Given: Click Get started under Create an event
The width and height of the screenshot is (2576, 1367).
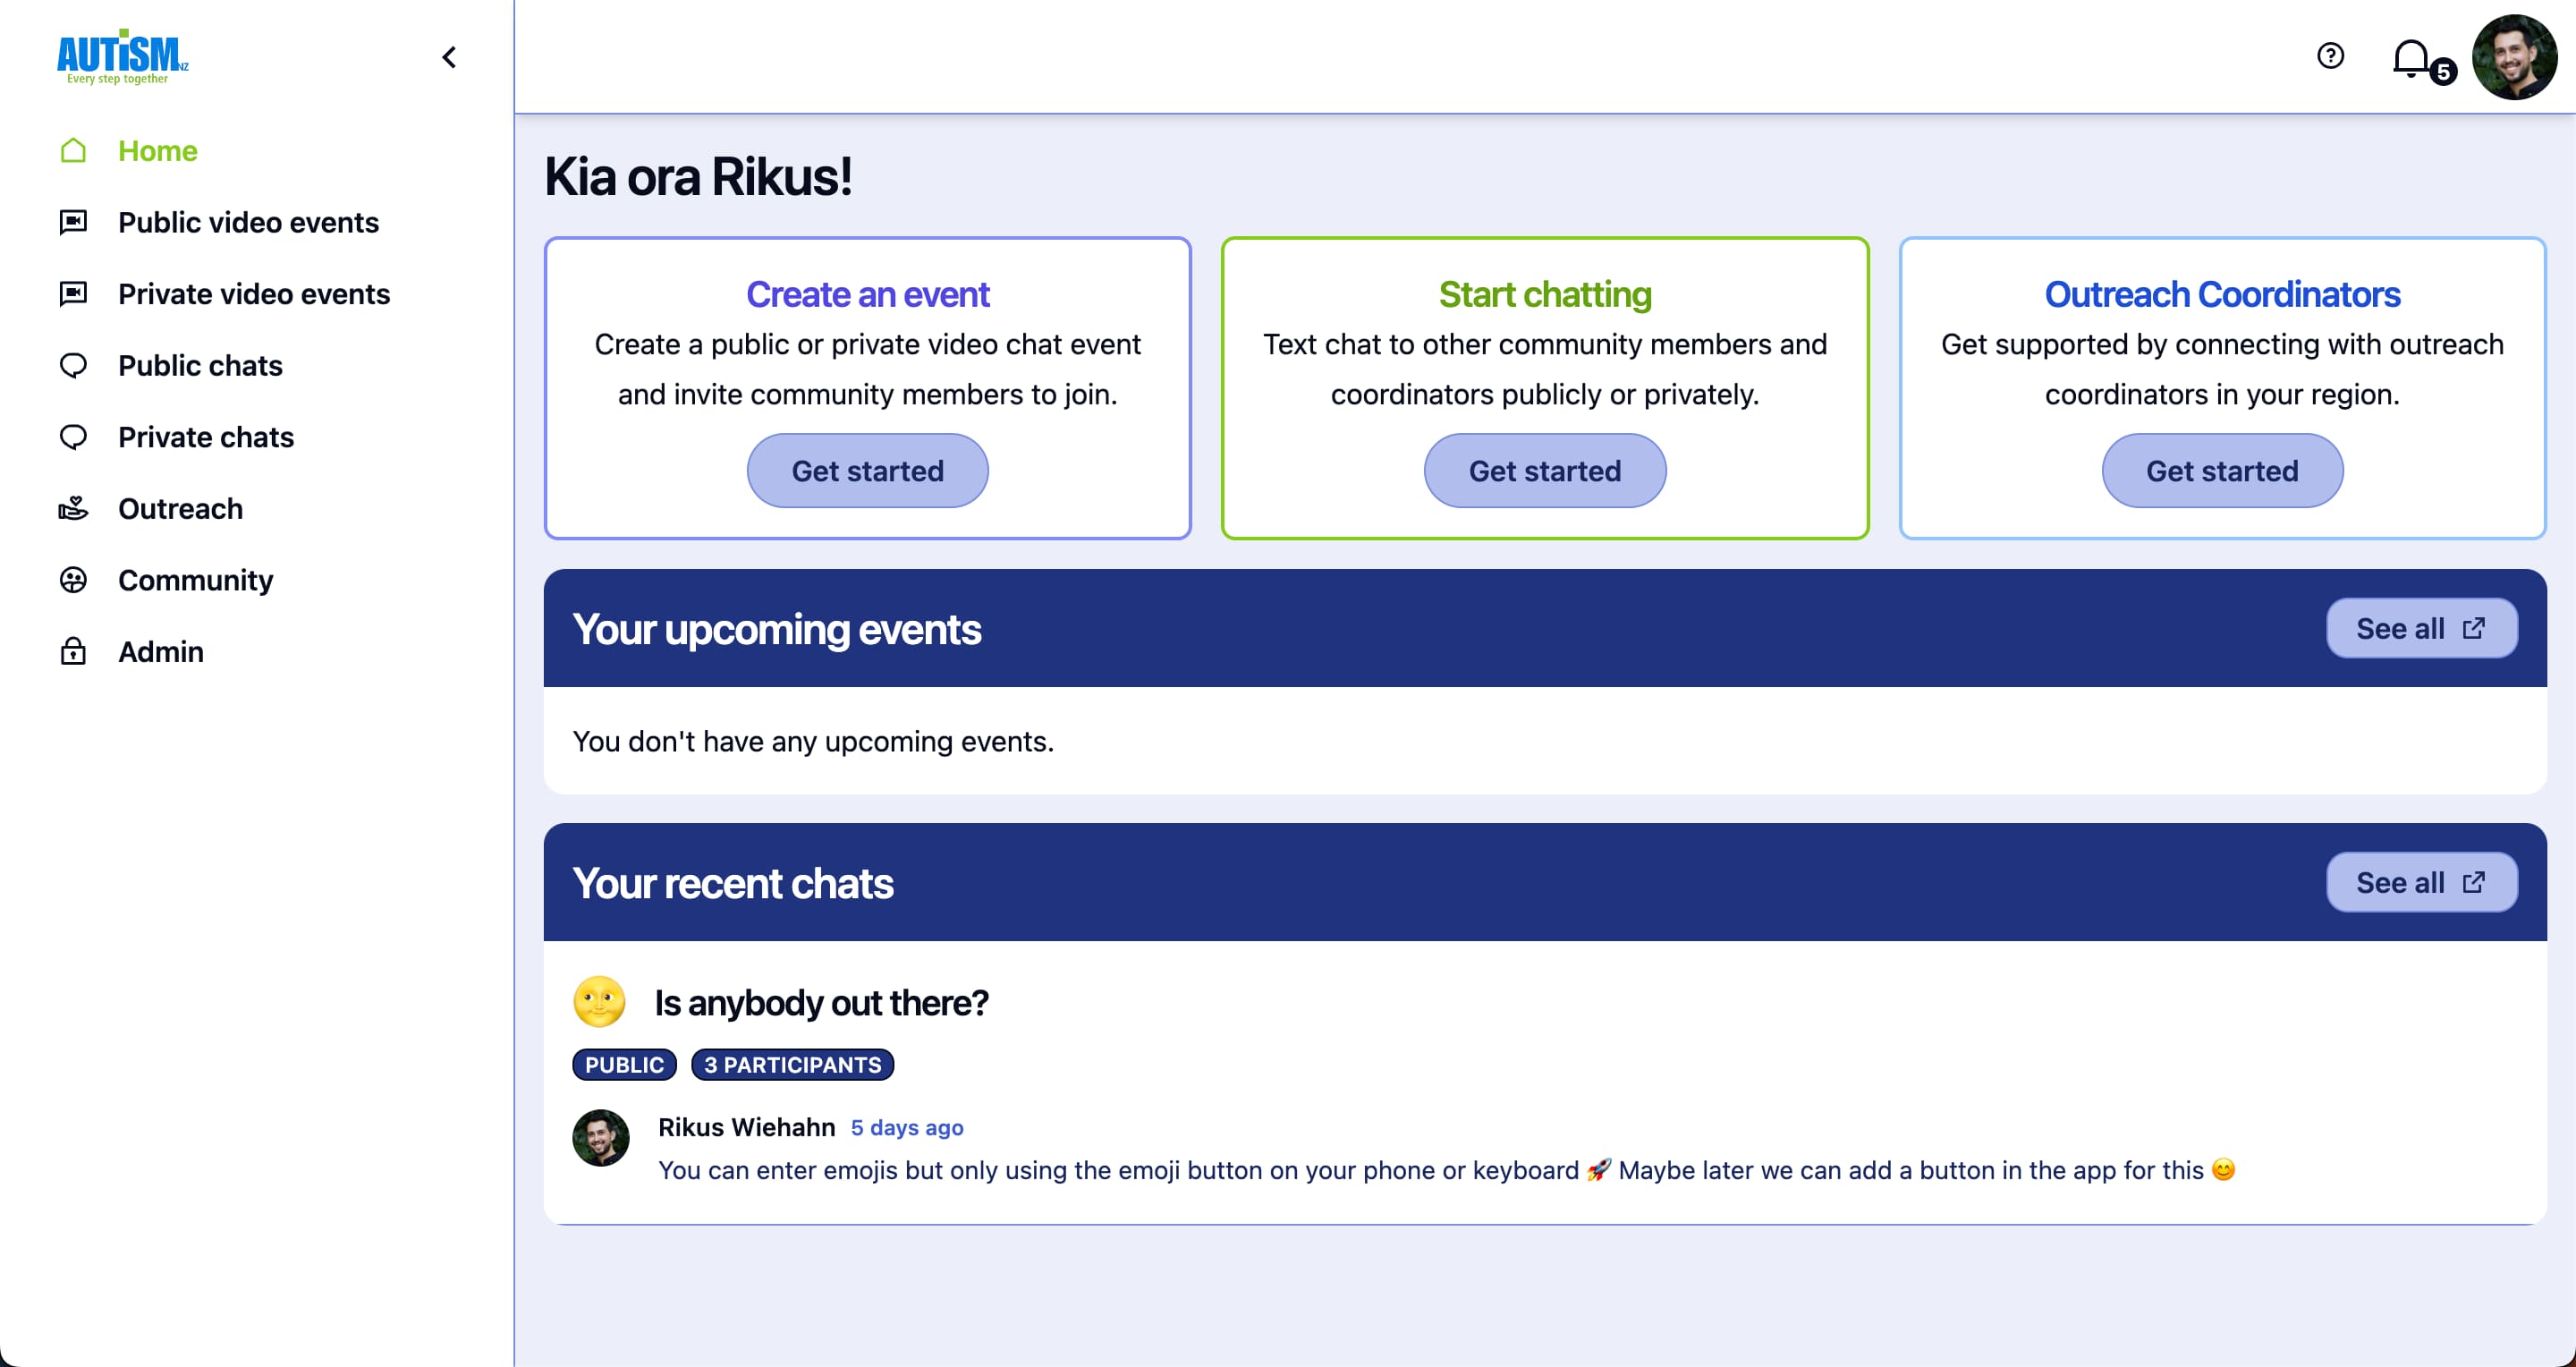Looking at the screenshot, I should tap(867, 471).
